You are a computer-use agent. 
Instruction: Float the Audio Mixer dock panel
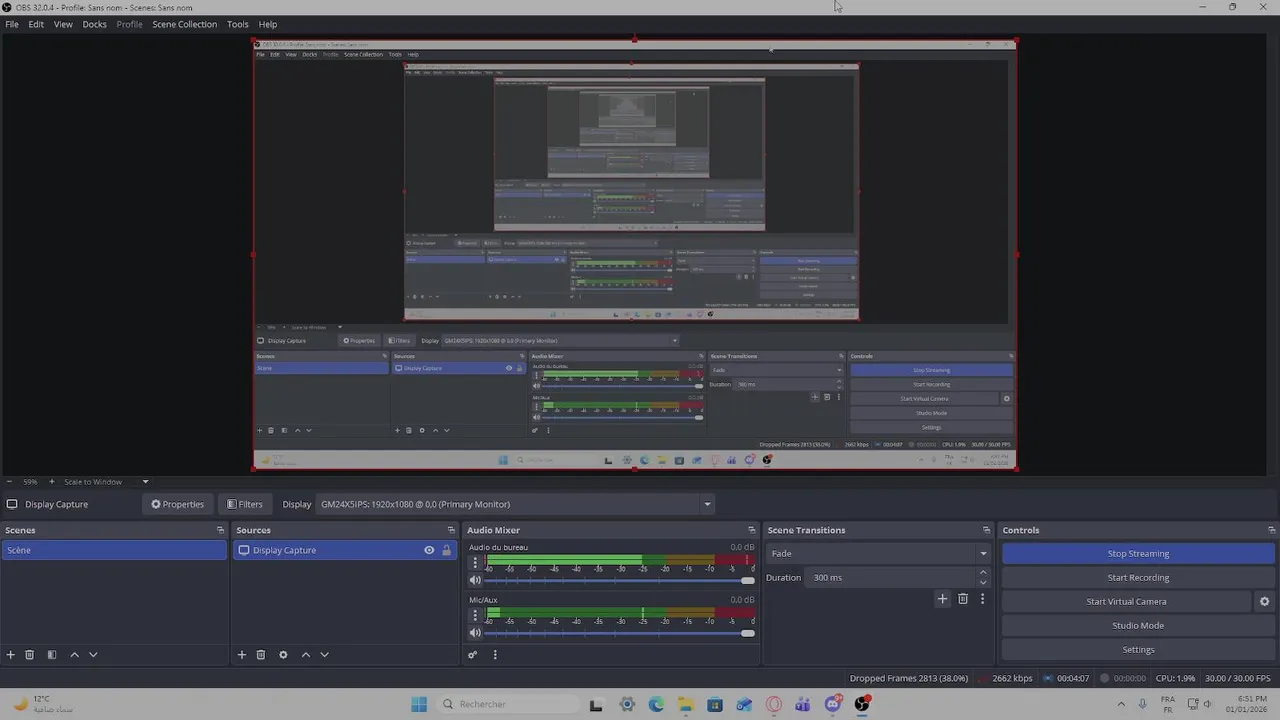[x=751, y=530]
